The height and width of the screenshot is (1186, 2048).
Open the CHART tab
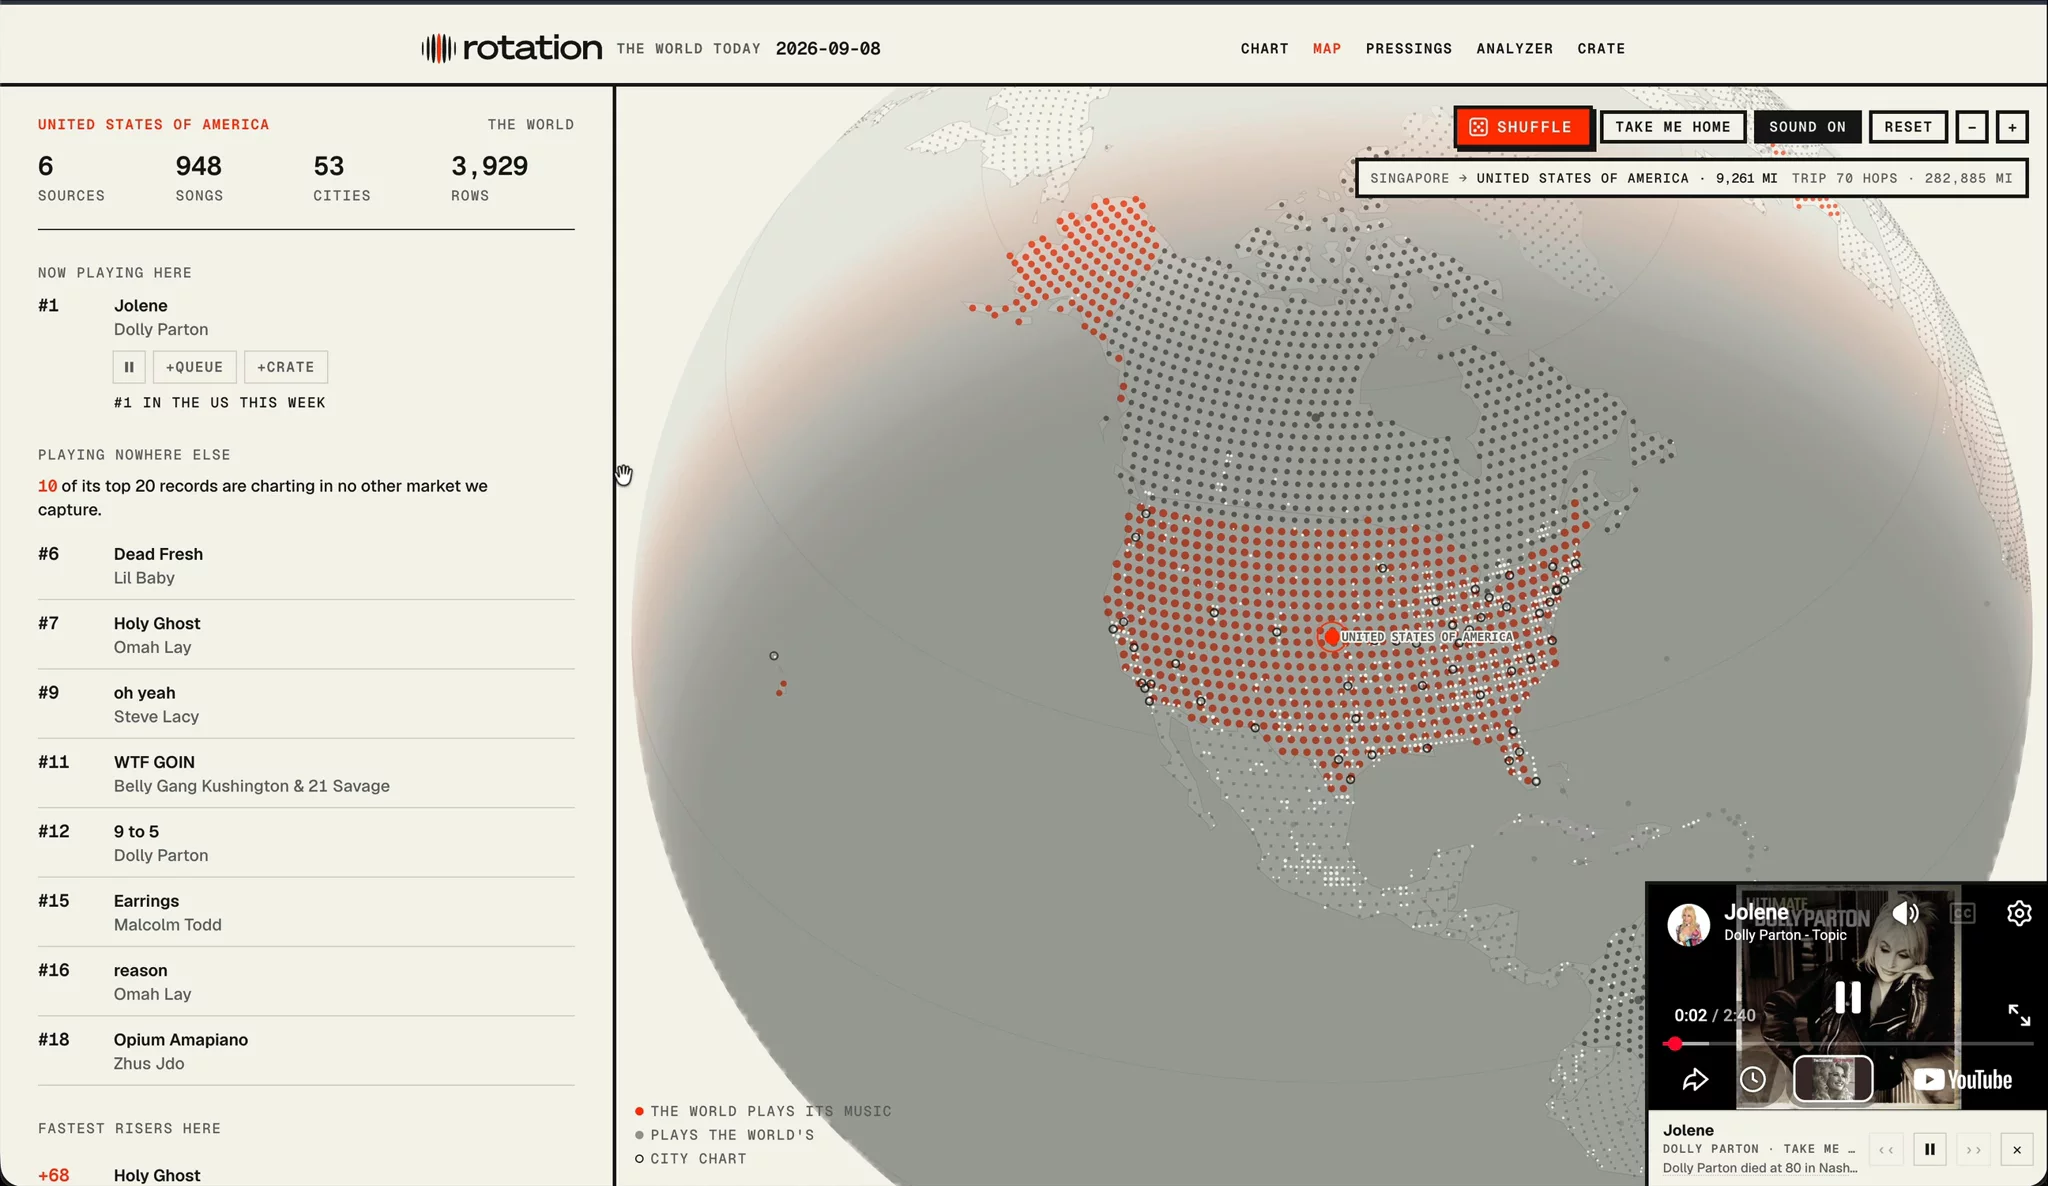pyautogui.click(x=1264, y=48)
